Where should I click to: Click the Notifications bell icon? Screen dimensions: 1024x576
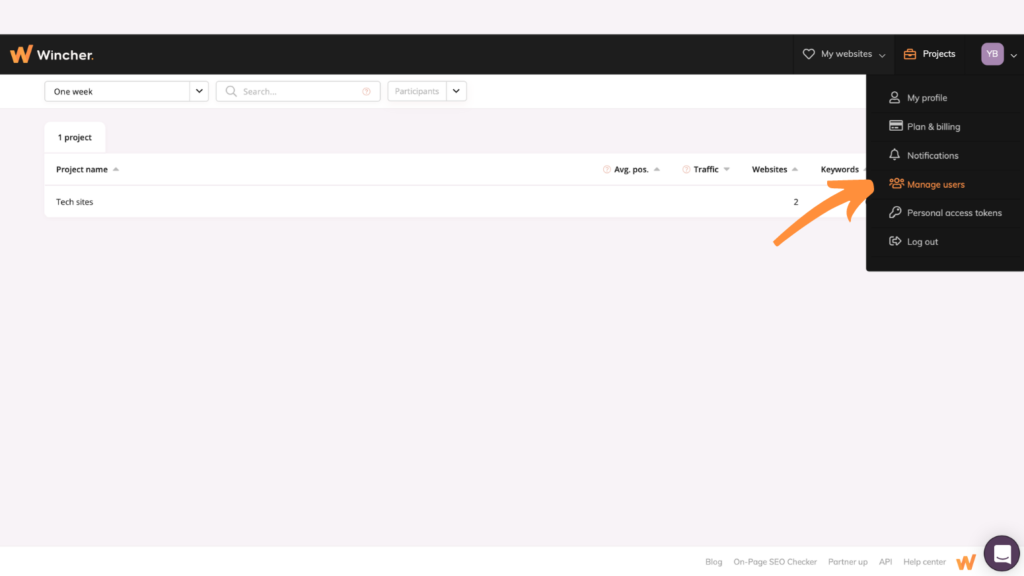tap(895, 155)
